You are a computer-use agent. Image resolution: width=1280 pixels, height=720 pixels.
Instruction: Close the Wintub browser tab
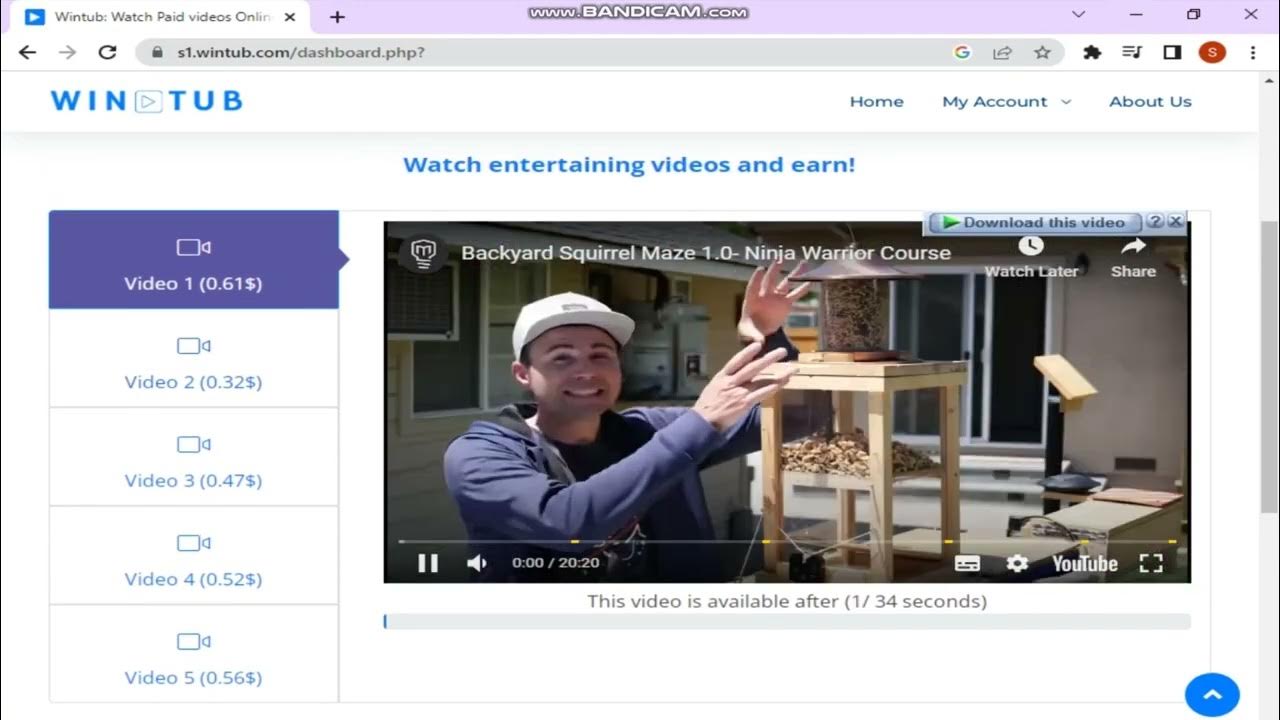290,17
